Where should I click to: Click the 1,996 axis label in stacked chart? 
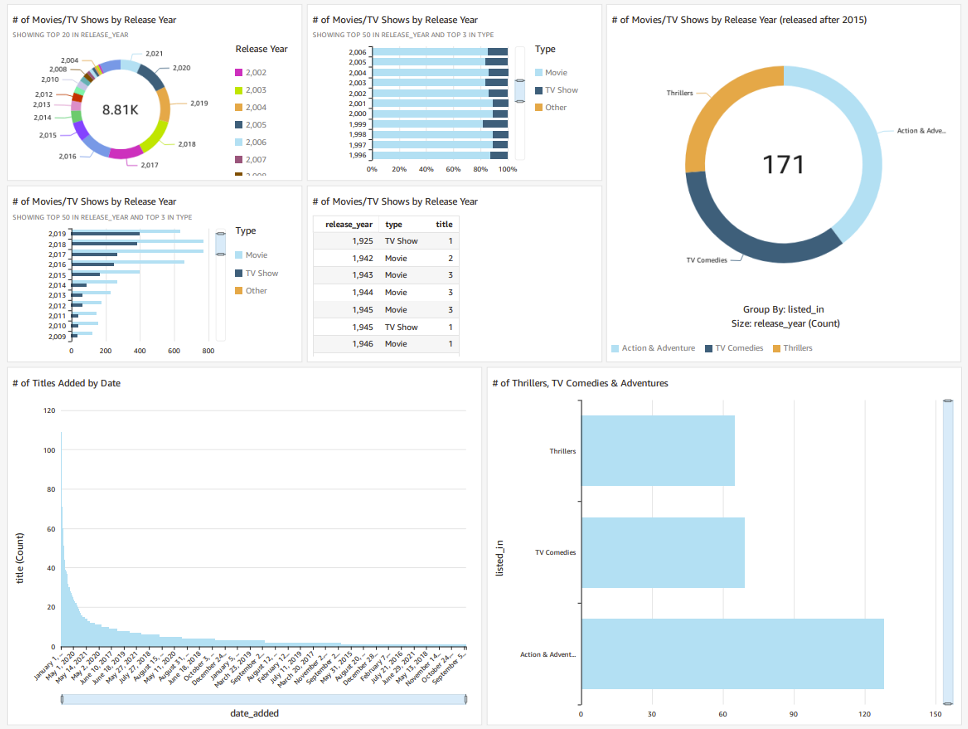(357, 155)
